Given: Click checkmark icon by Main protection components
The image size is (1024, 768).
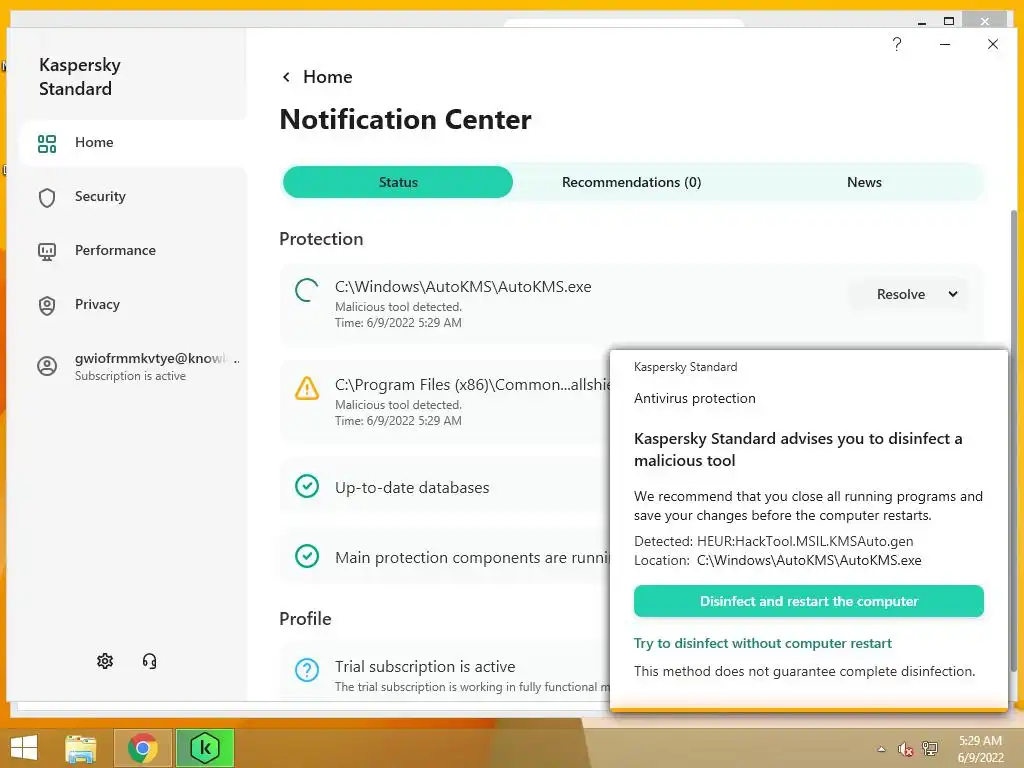Looking at the screenshot, I should tap(307, 556).
